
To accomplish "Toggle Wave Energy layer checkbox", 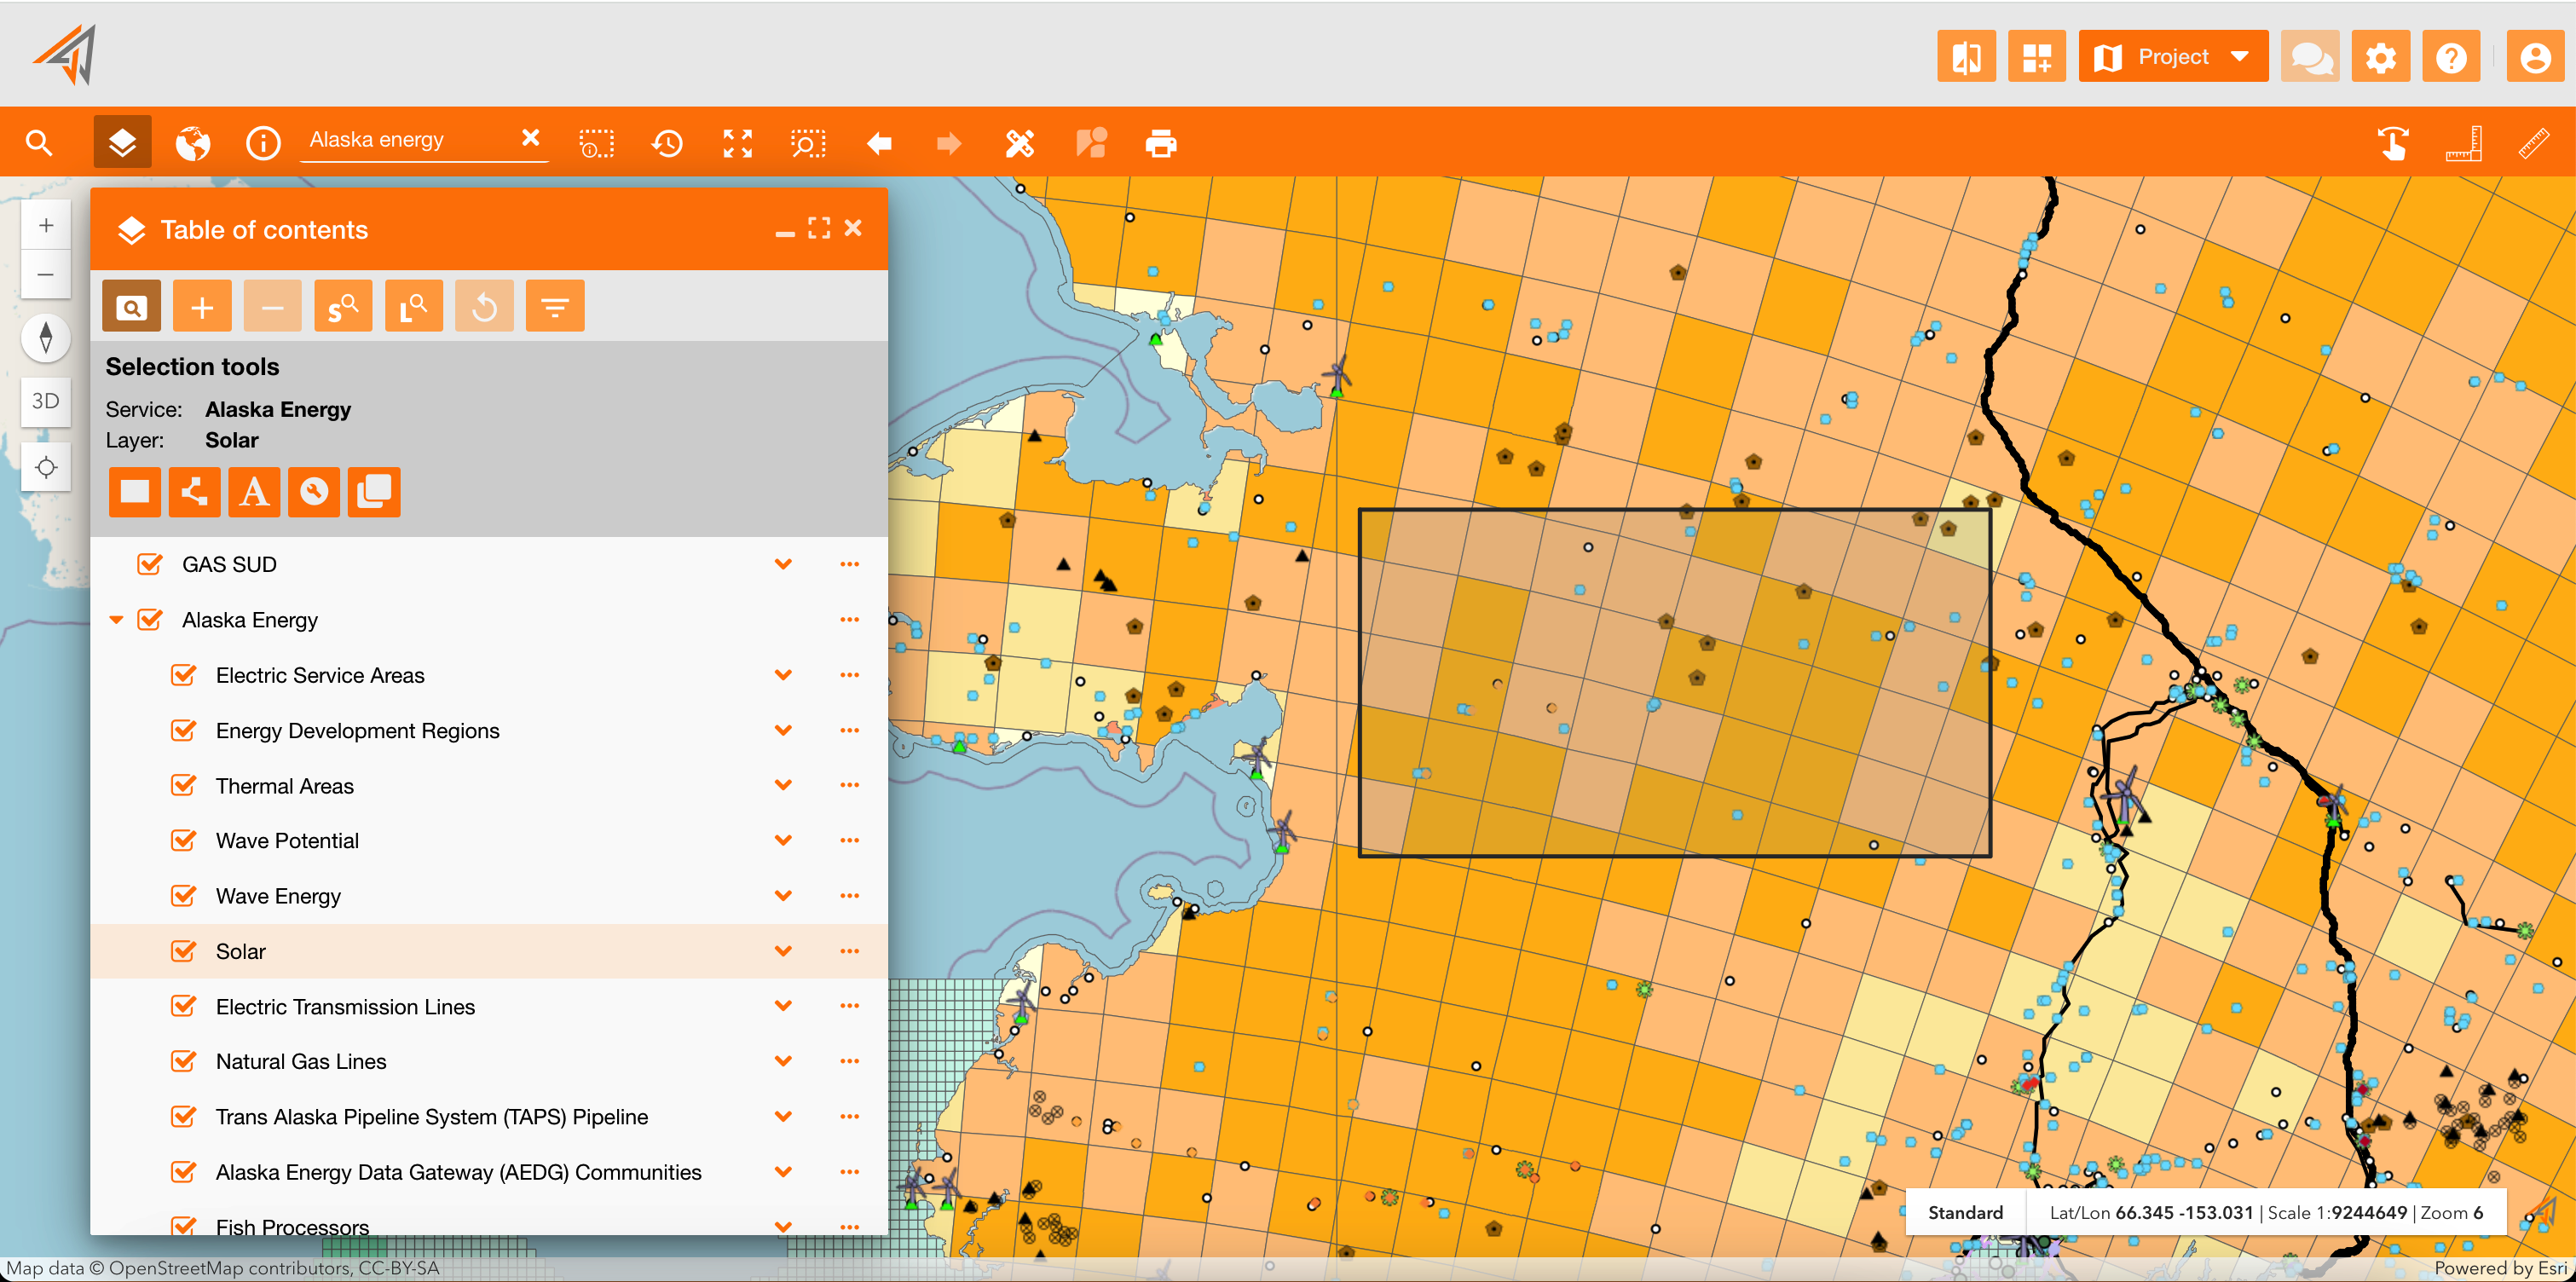I will (x=184, y=896).
